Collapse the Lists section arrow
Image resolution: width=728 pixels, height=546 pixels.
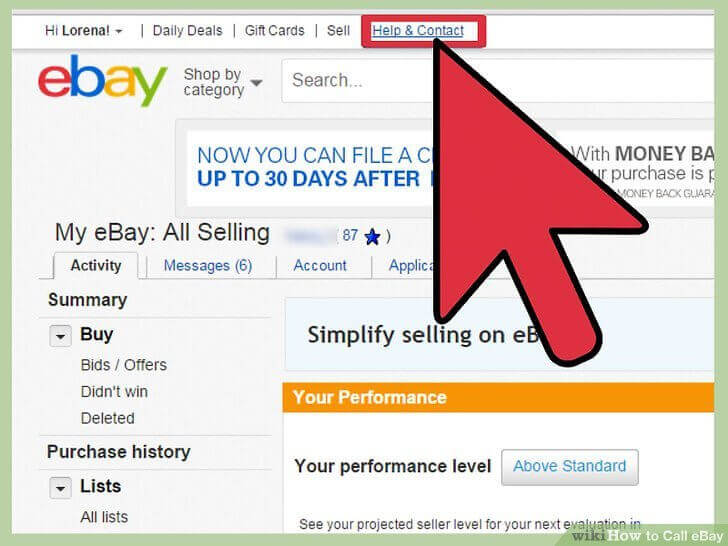(x=60, y=488)
